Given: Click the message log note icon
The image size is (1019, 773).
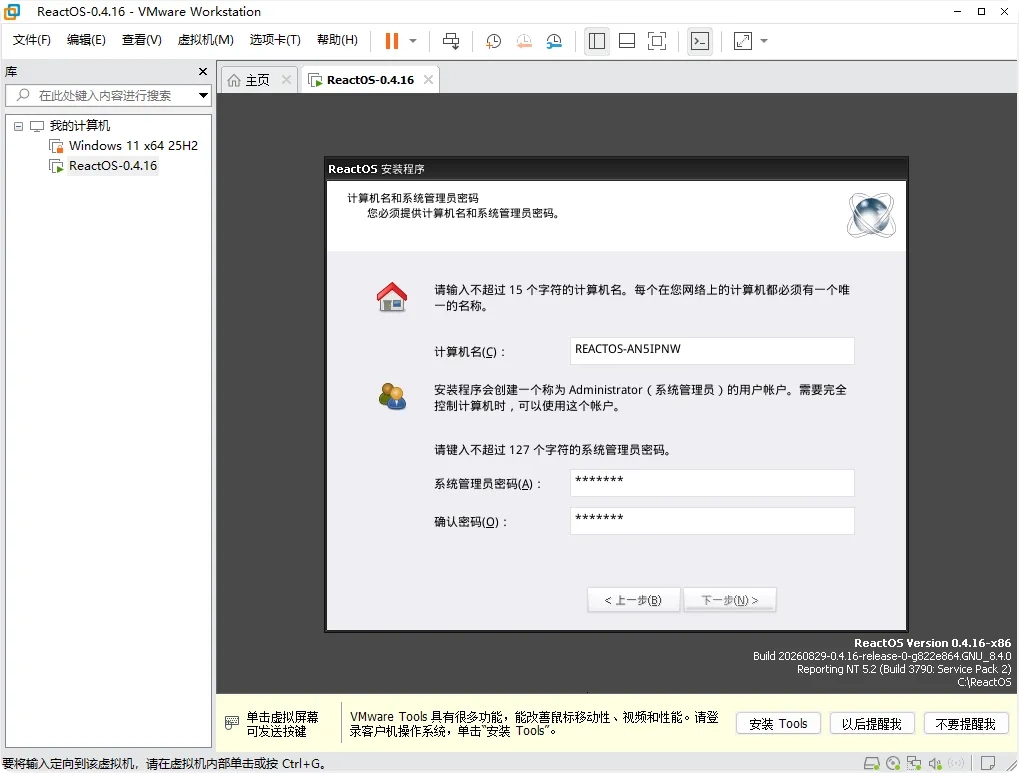Looking at the screenshot, I should [x=988, y=763].
